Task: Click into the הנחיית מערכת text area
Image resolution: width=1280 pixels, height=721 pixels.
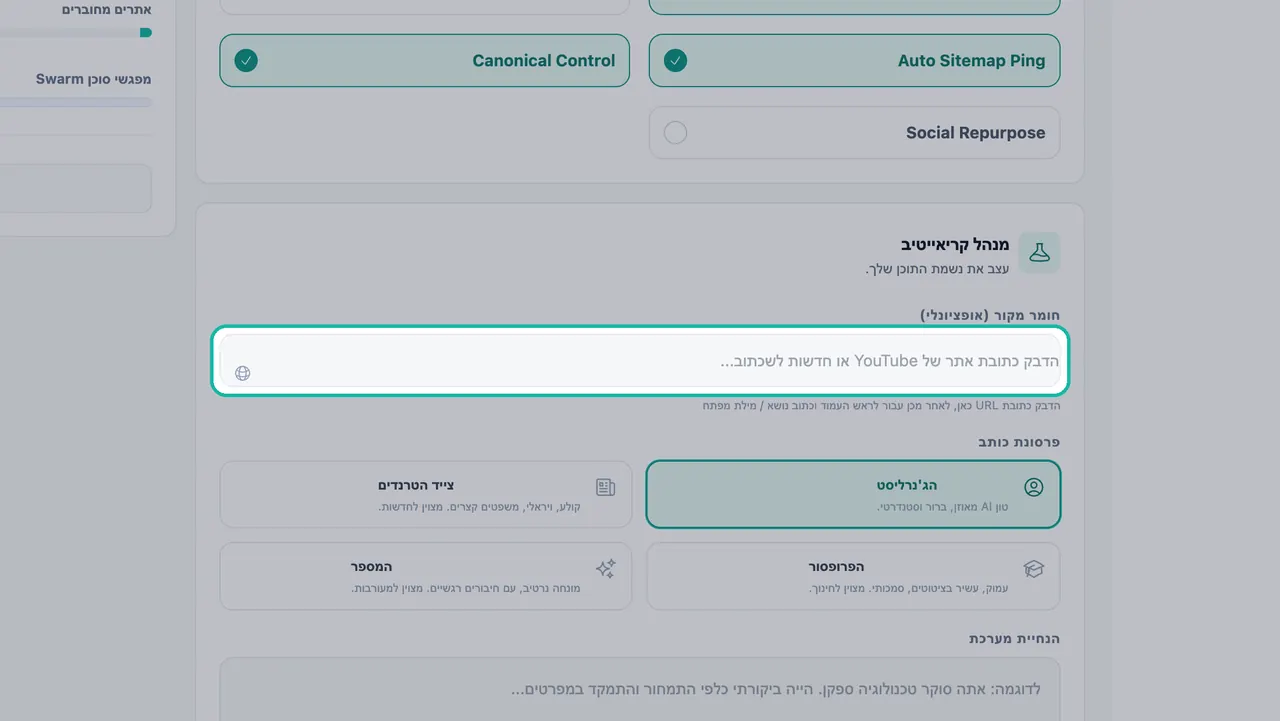Action: 640,689
